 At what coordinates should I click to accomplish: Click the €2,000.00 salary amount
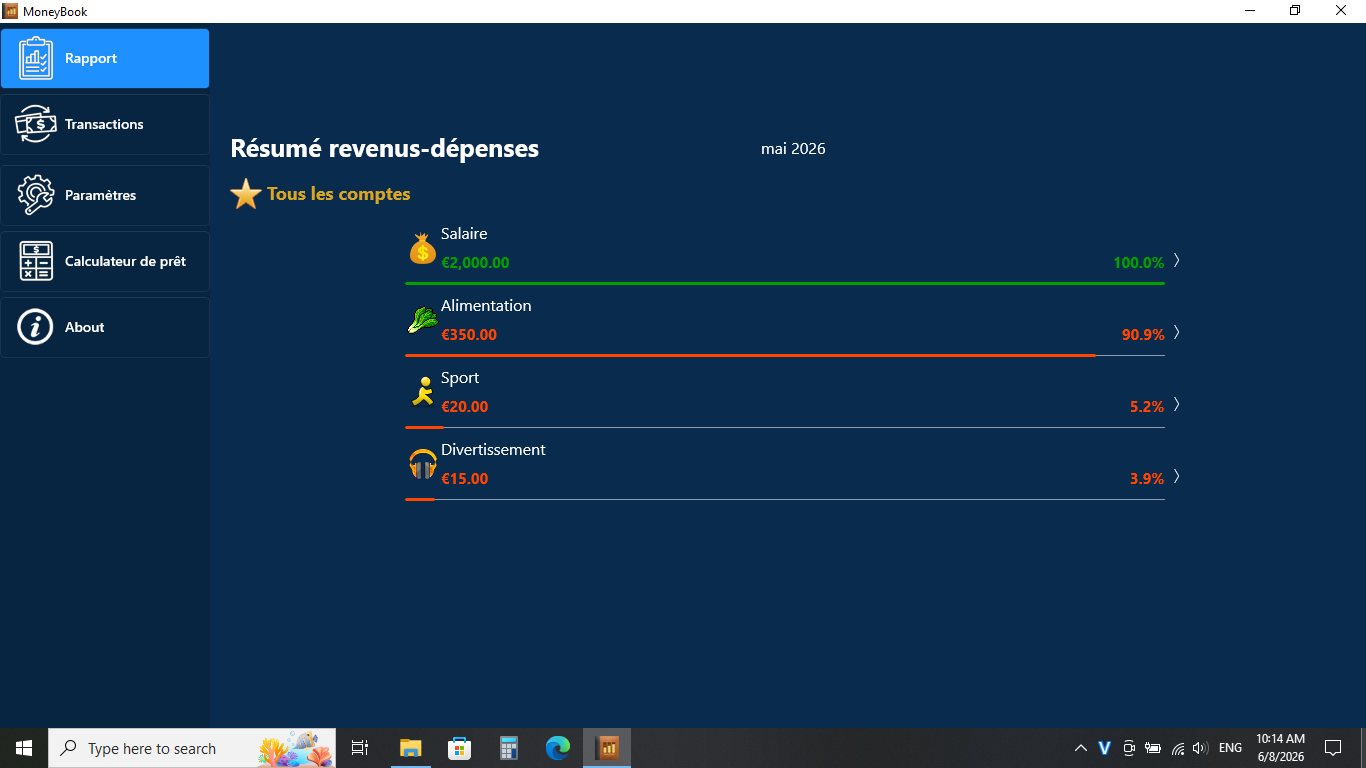475,263
